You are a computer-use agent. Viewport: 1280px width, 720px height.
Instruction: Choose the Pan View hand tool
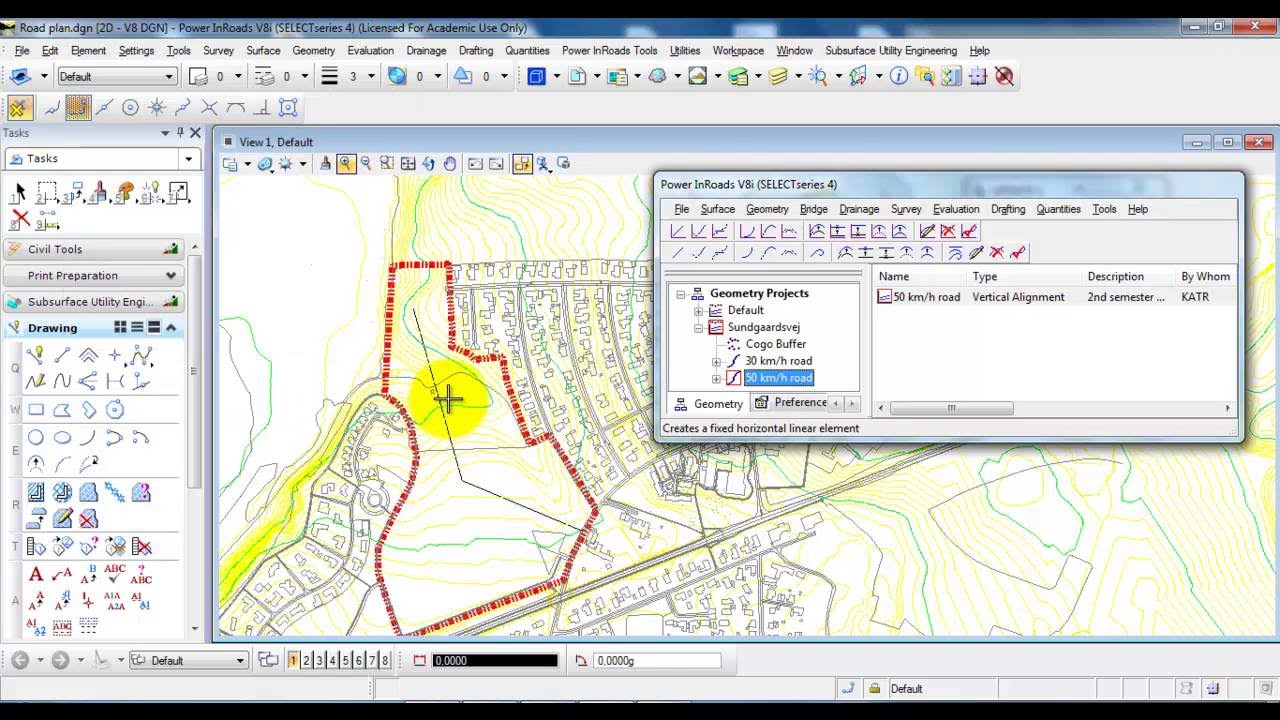(x=450, y=164)
